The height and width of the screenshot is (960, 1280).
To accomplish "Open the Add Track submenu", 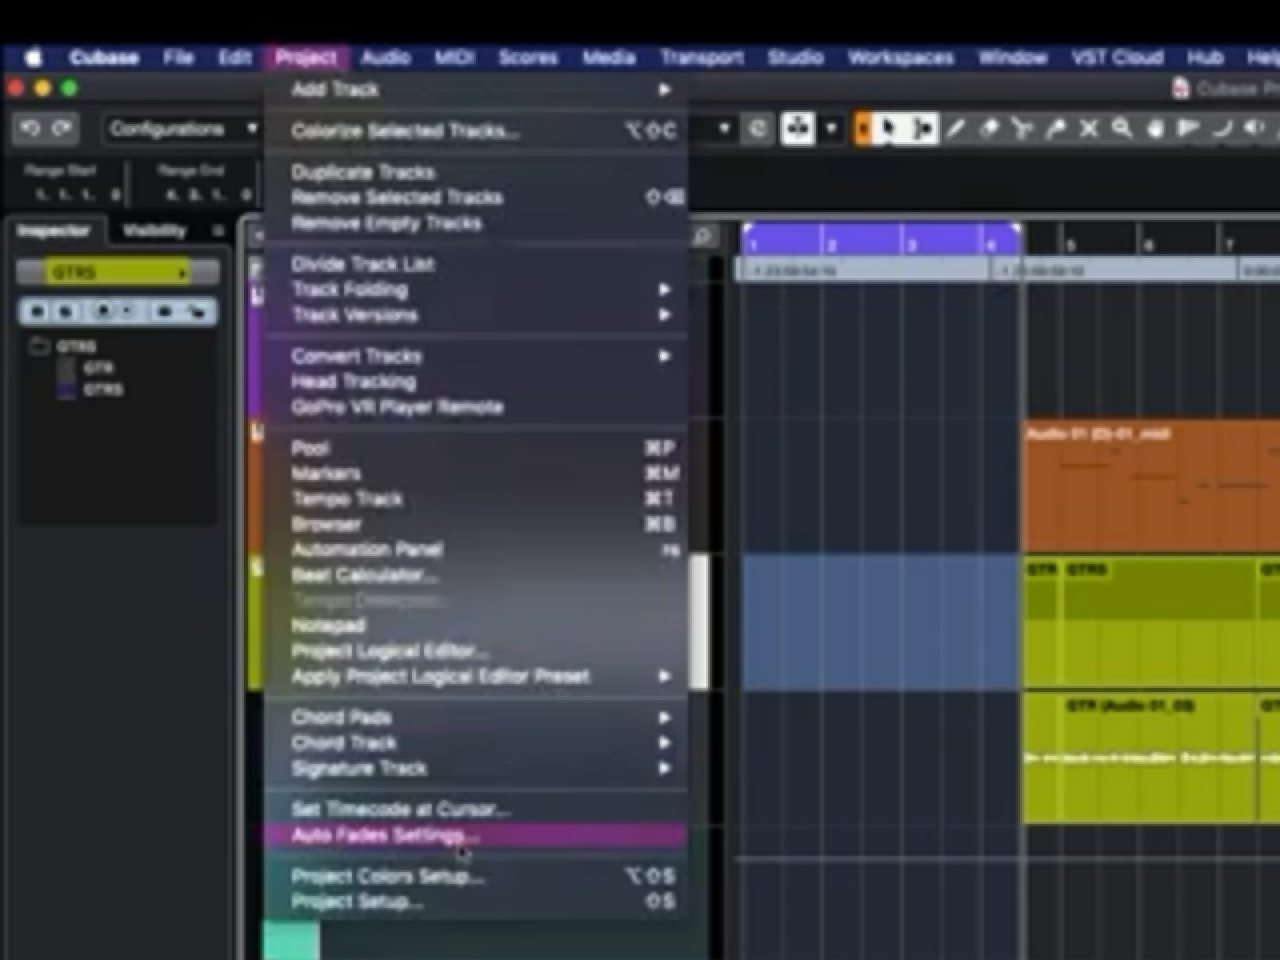I will 477,90.
